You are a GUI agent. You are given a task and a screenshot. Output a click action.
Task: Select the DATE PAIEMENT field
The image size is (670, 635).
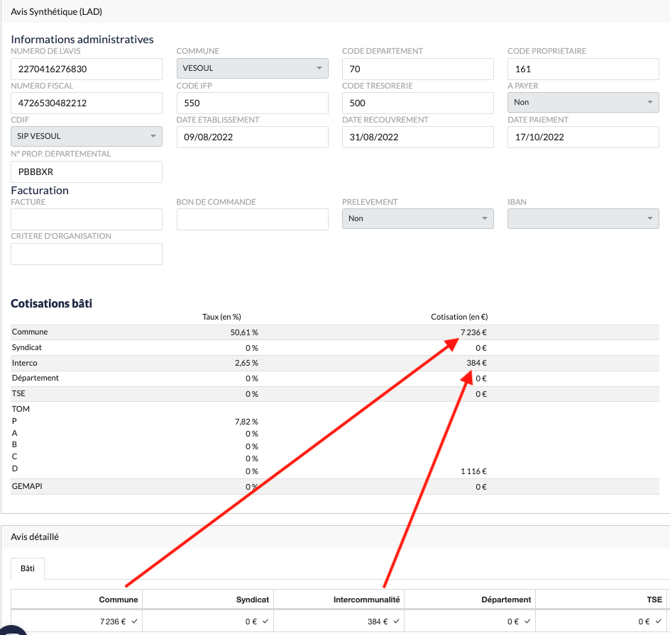(x=582, y=137)
